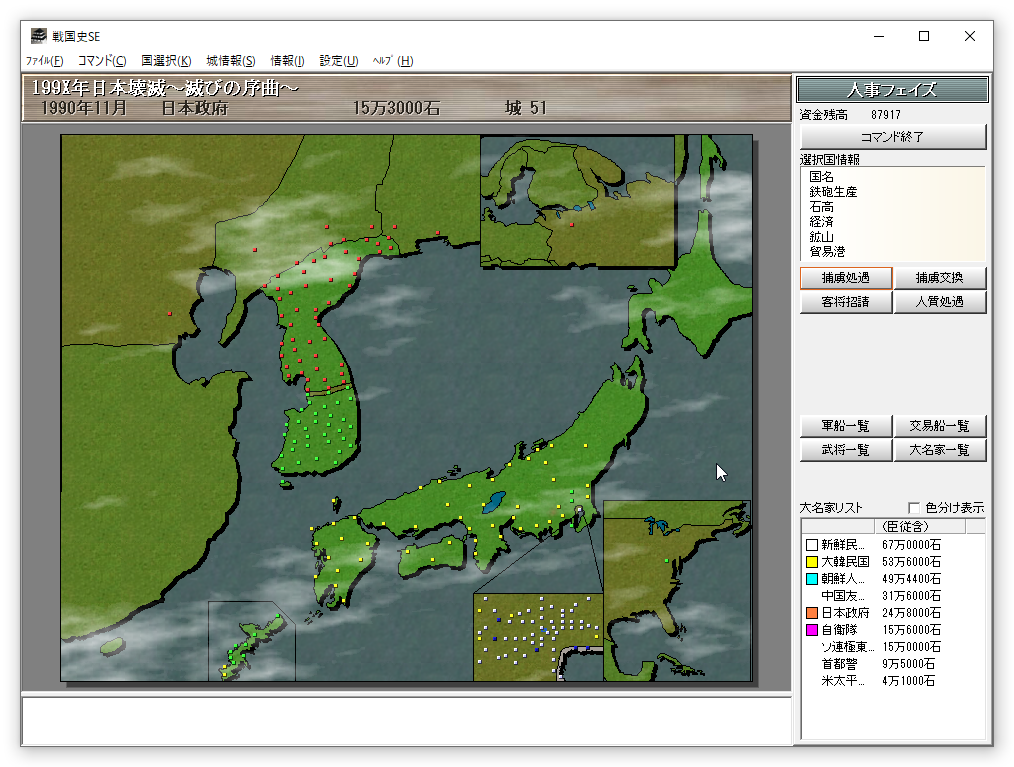1014x767 pixels.
Task: Click the 捕虜処遇 button
Action: 845,278
